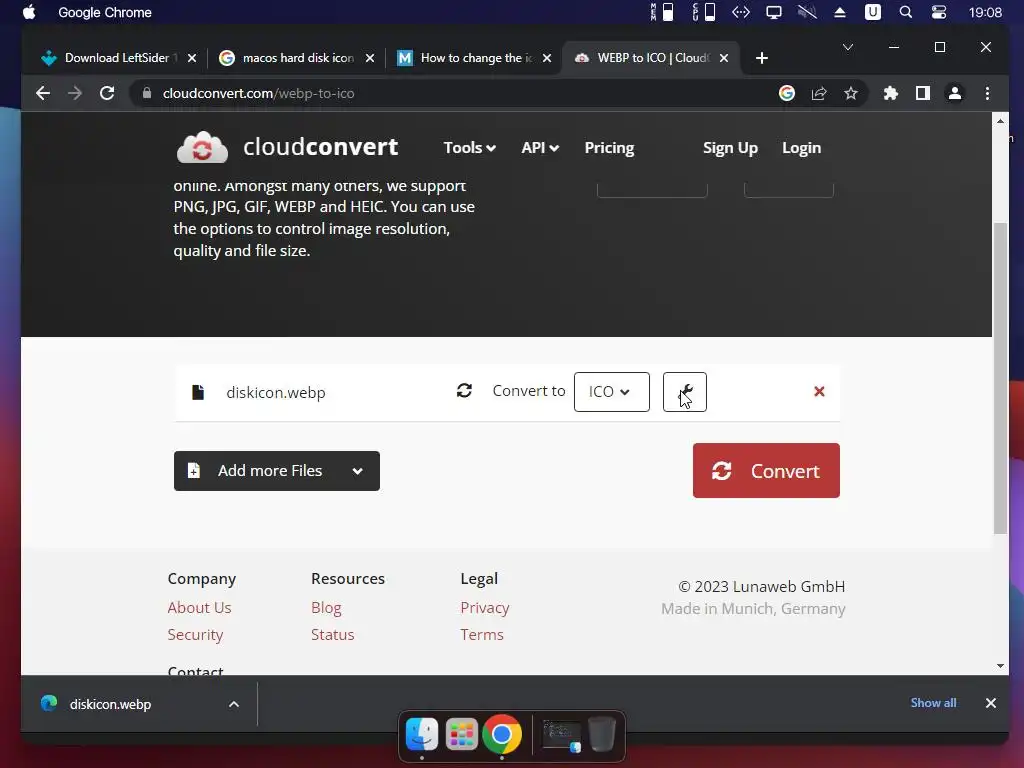Image resolution: width=1024 pixels, height=768 pixels.
Task: Open About Us link
Action: tap(199, 607)
